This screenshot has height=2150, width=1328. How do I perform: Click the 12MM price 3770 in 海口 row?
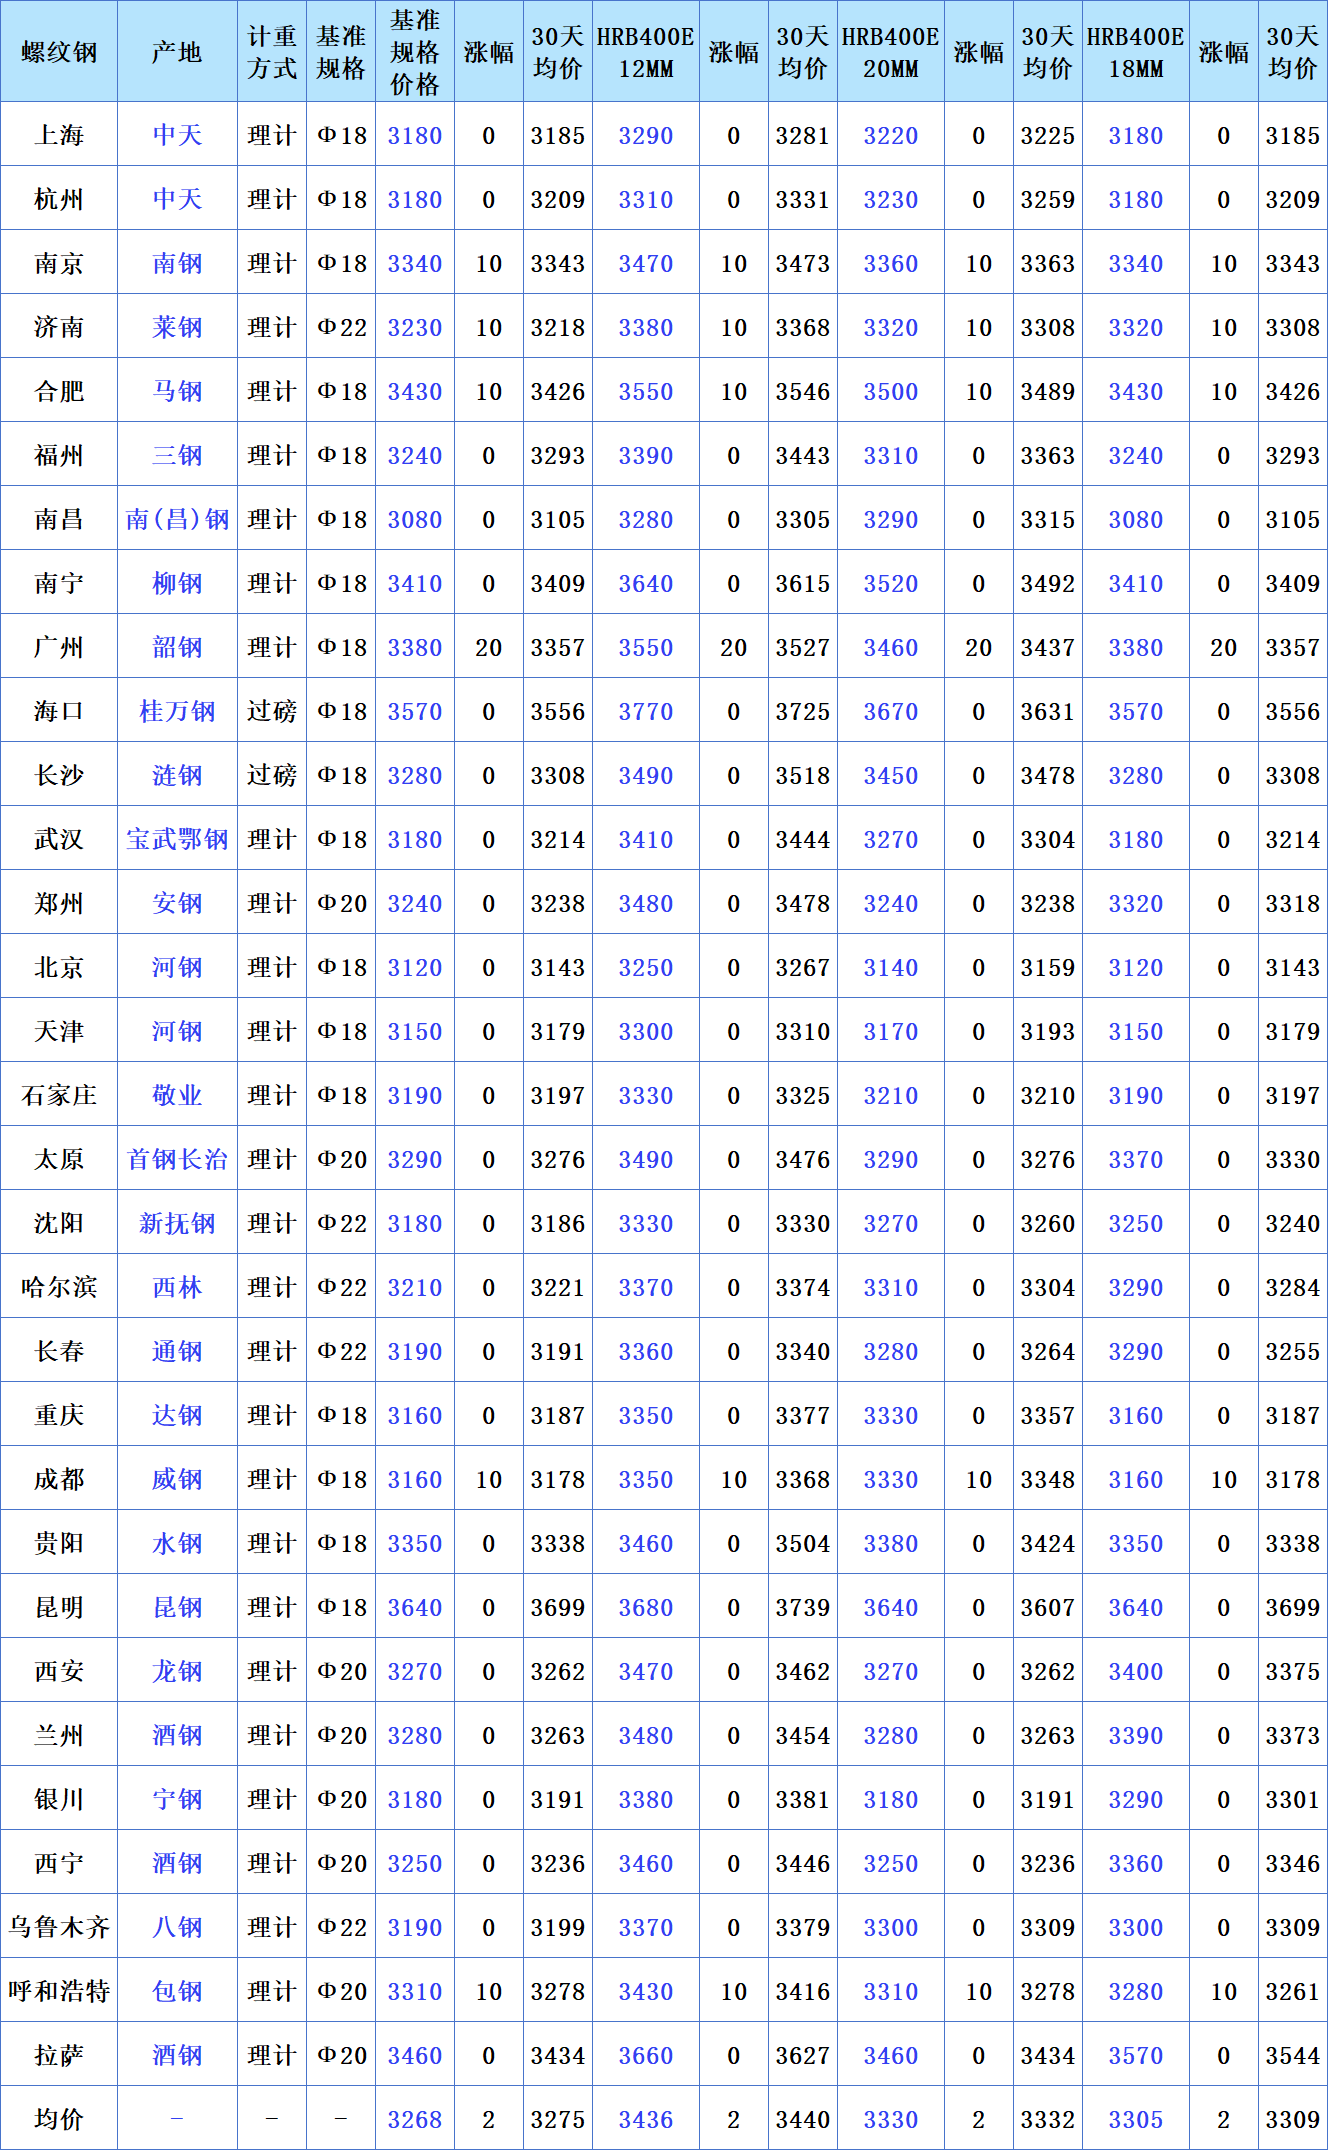coord(645,711)
